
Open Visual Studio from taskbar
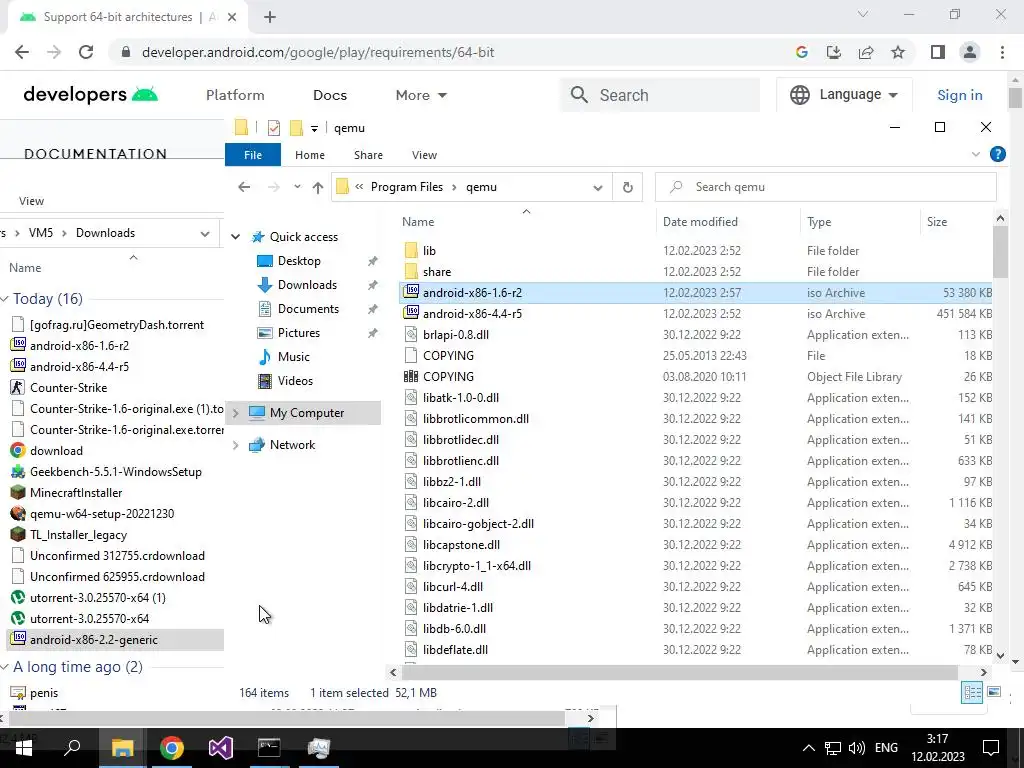(221, 748)
